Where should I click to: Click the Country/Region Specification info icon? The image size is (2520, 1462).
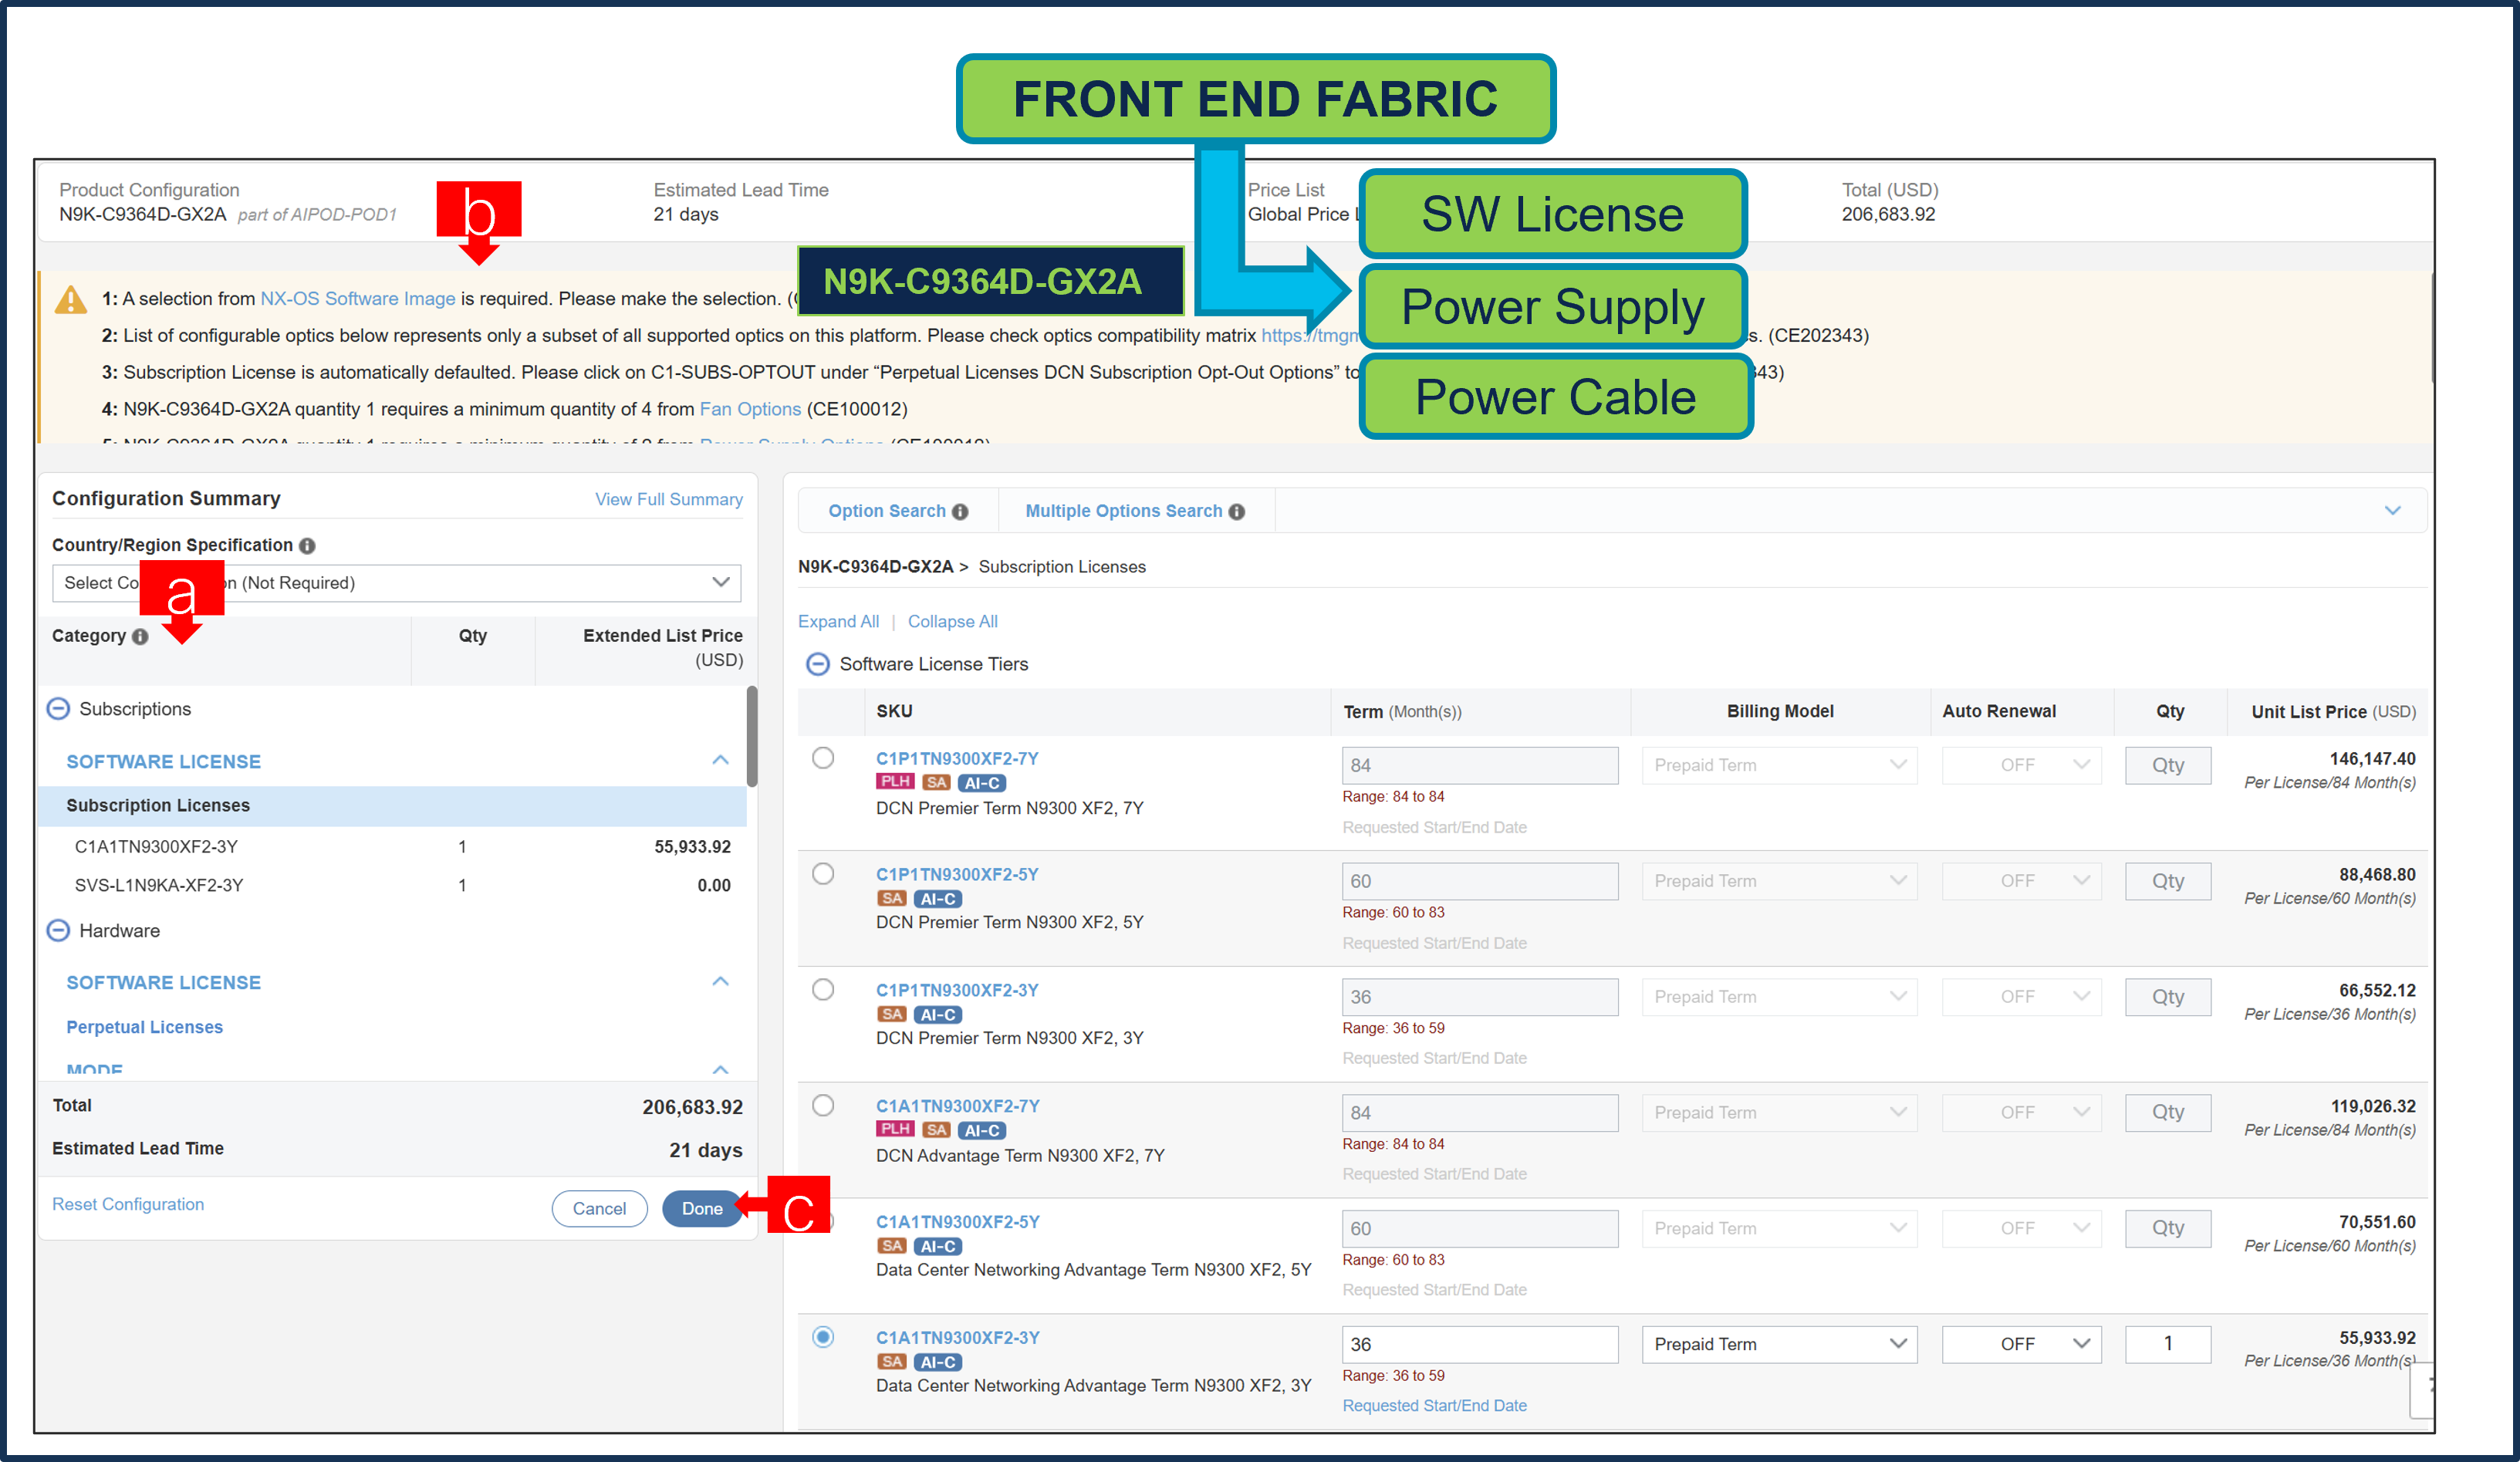click(307, 546)
